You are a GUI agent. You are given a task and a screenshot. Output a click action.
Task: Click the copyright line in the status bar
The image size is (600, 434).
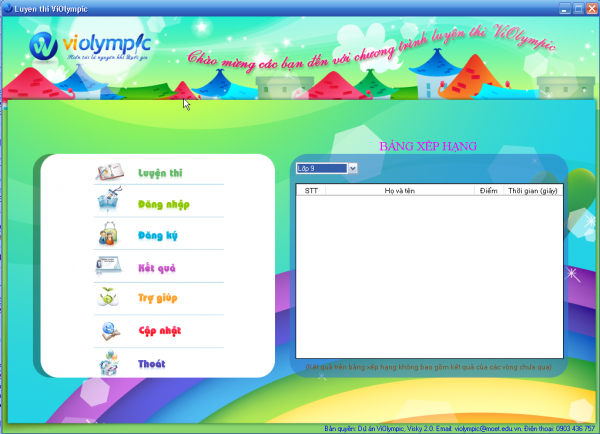460,429
